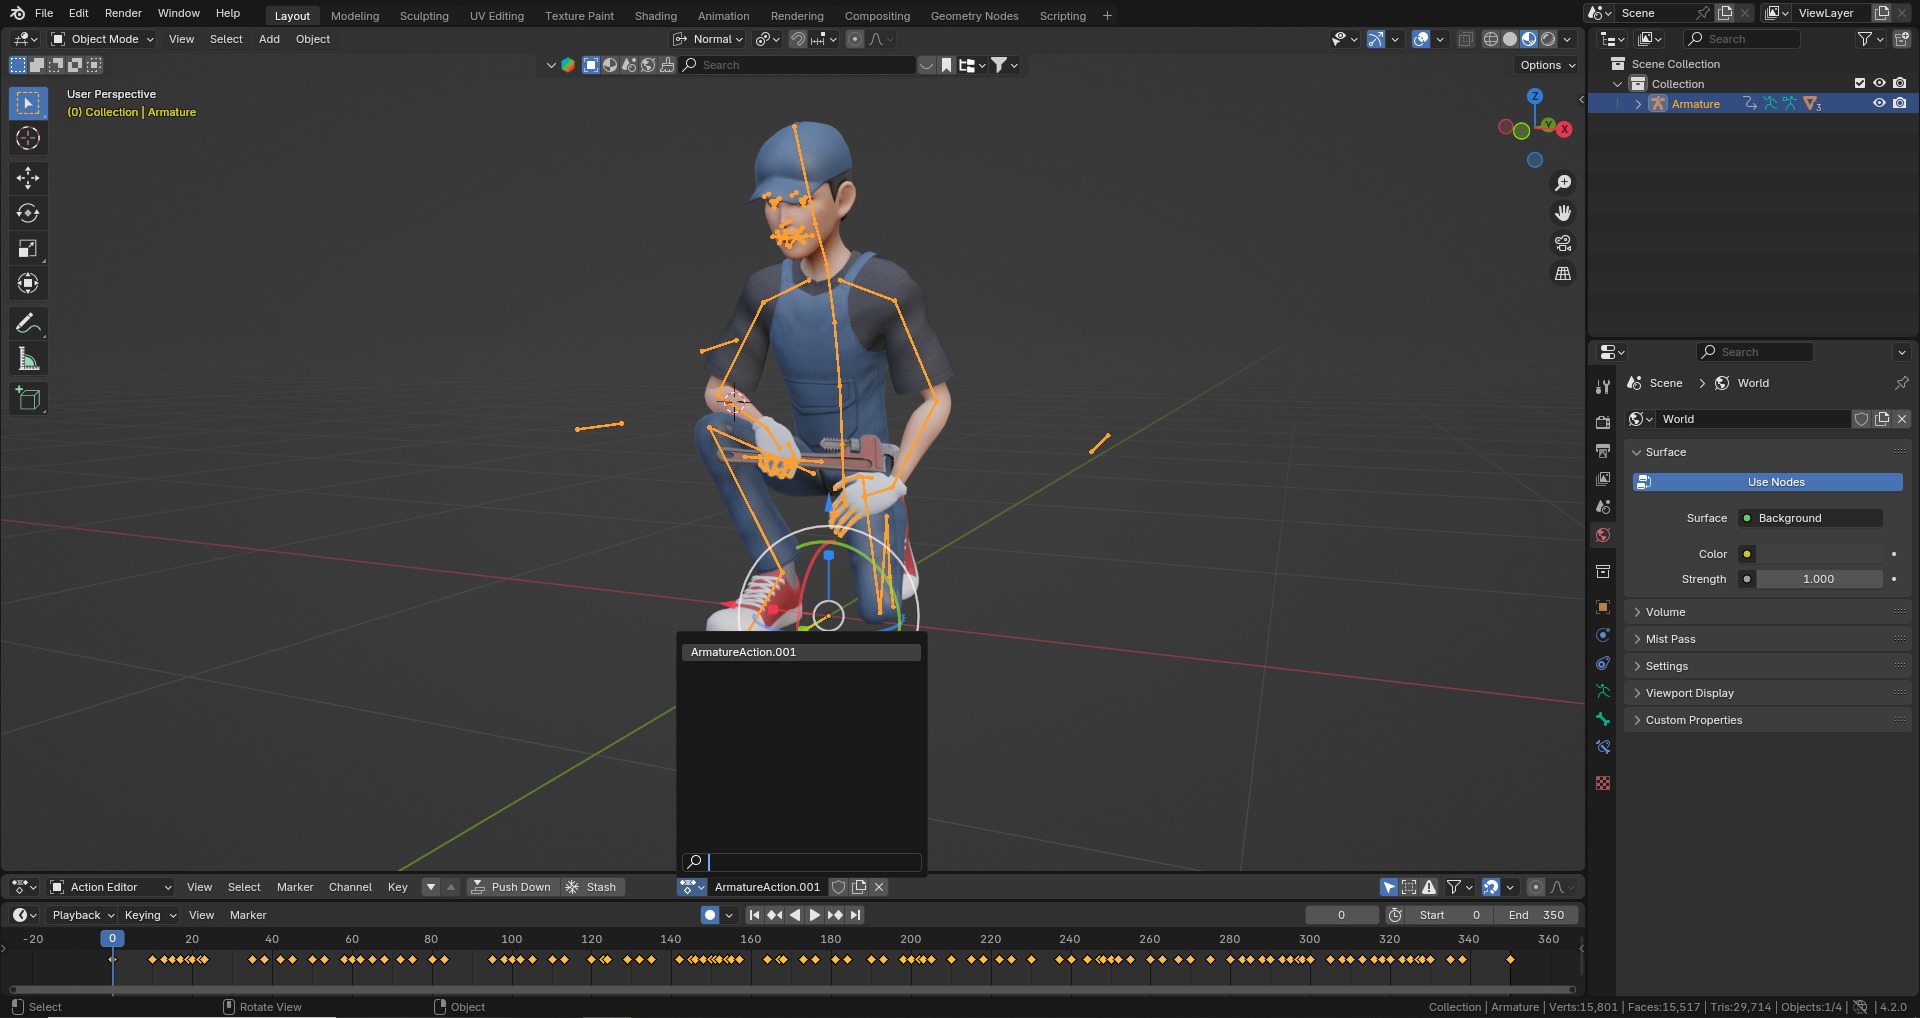Toggle Armature visibility eye in outliner
Screen dimensions: 1920x1018
click(1879, 103)
